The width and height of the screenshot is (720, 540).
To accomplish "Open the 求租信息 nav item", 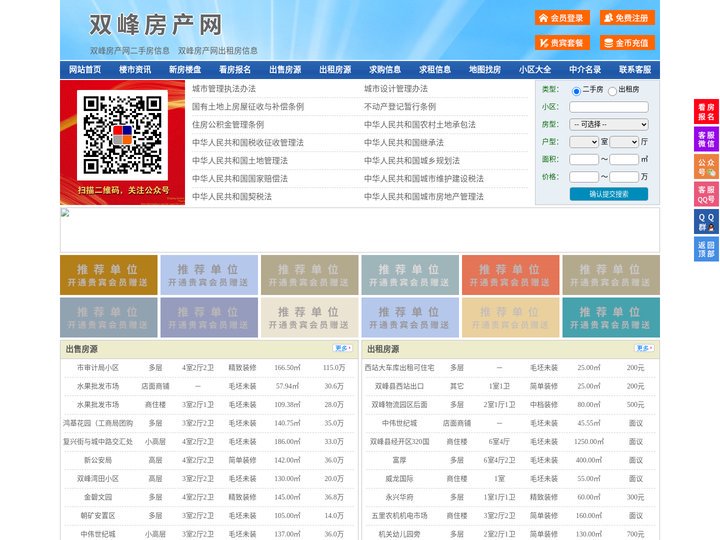I will tap(435, 70).
